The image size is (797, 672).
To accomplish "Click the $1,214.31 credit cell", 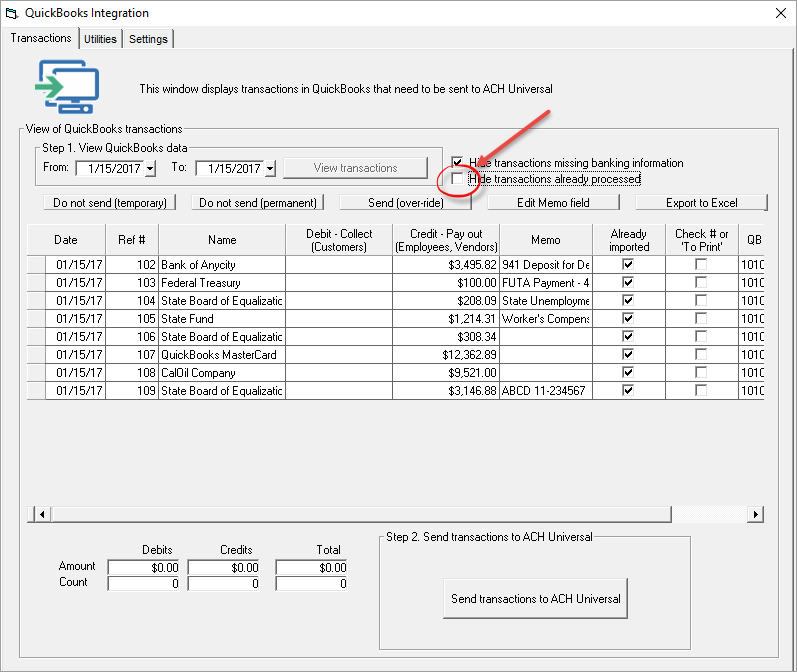I will point(446,319).
